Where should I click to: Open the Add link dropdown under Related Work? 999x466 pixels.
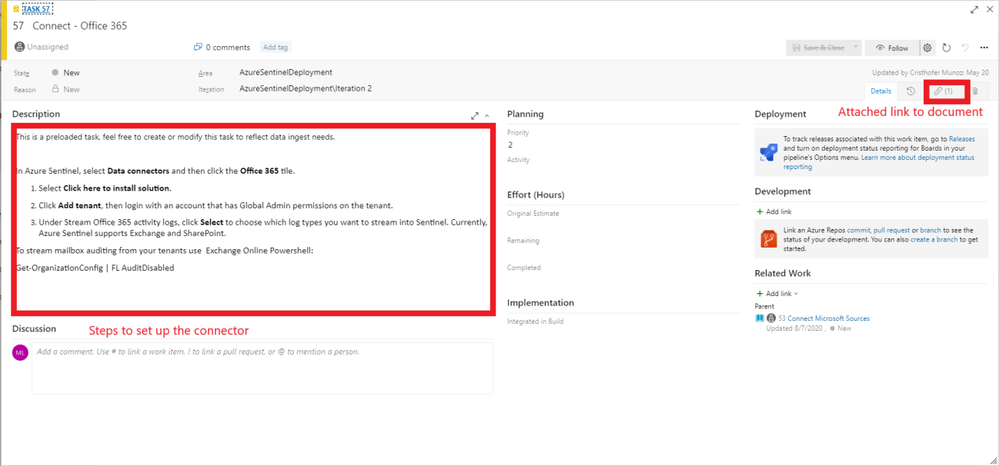point(777,294)
